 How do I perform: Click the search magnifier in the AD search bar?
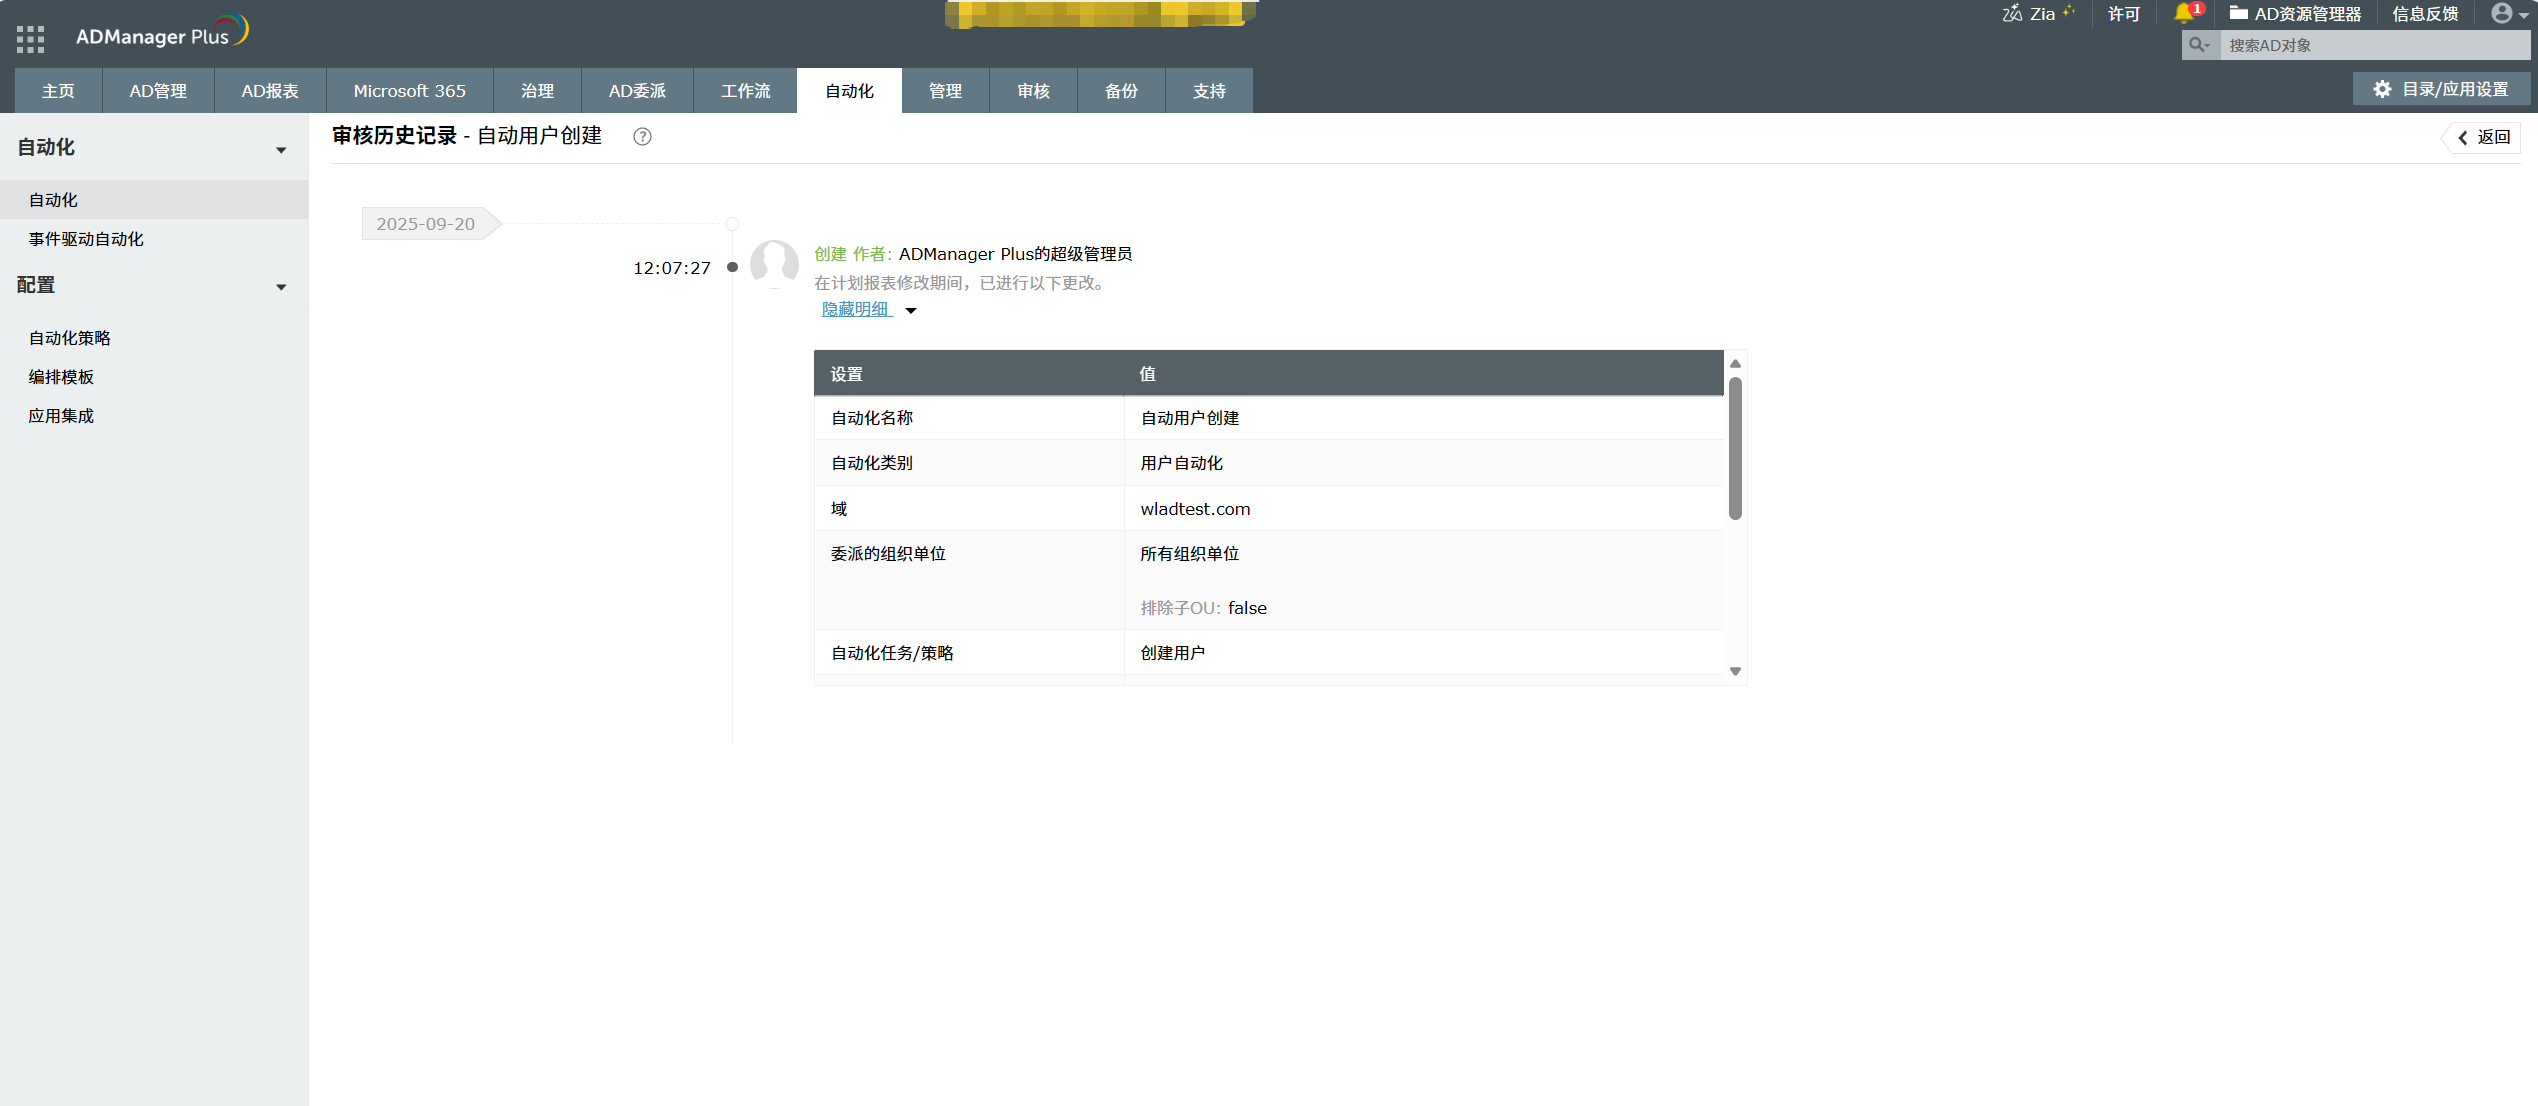2200,45
